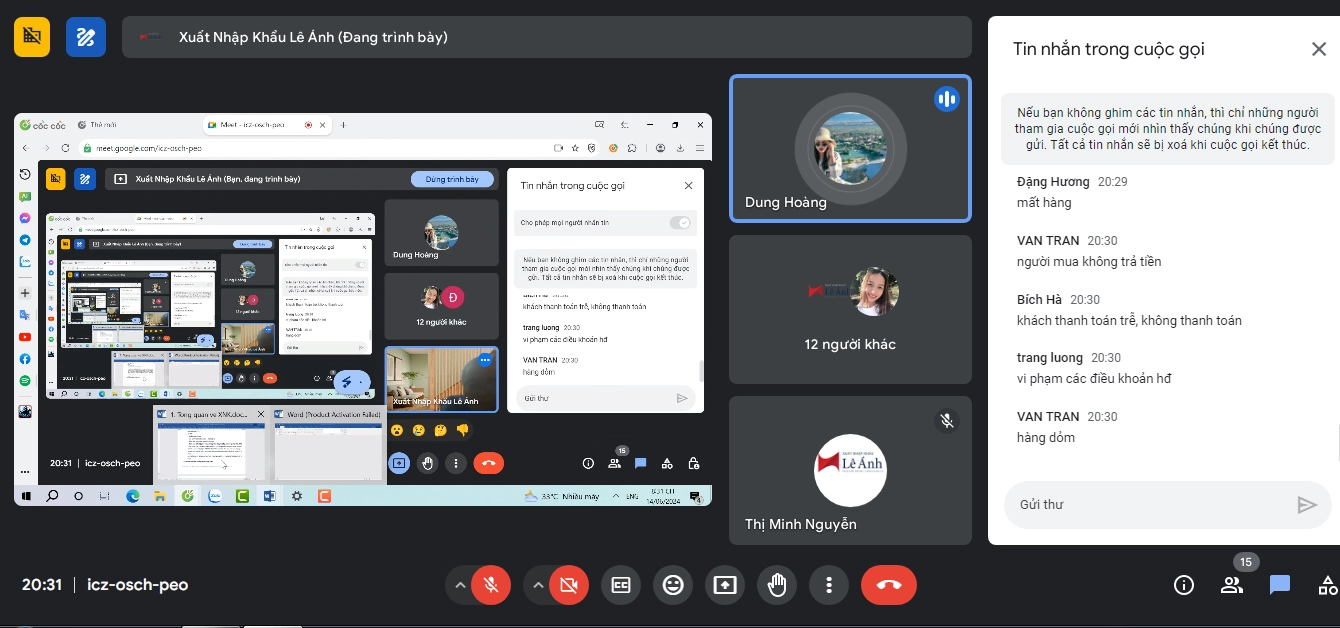Click the present screen button
Image resolution: width=1340 pixels, height=628 pixels.
pyautogui.click(x=725, y=585)
